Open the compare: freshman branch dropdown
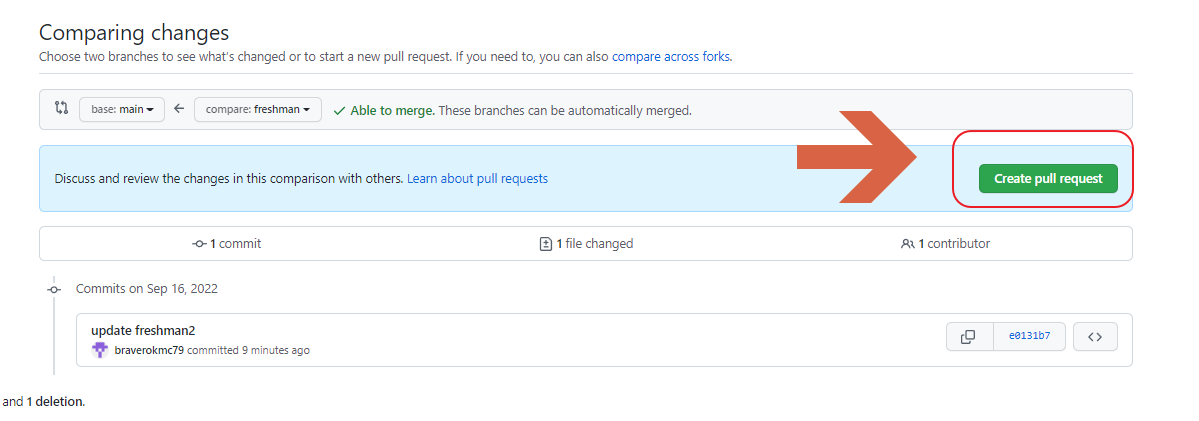The image size is (1199, 421). tap(258, 109)
